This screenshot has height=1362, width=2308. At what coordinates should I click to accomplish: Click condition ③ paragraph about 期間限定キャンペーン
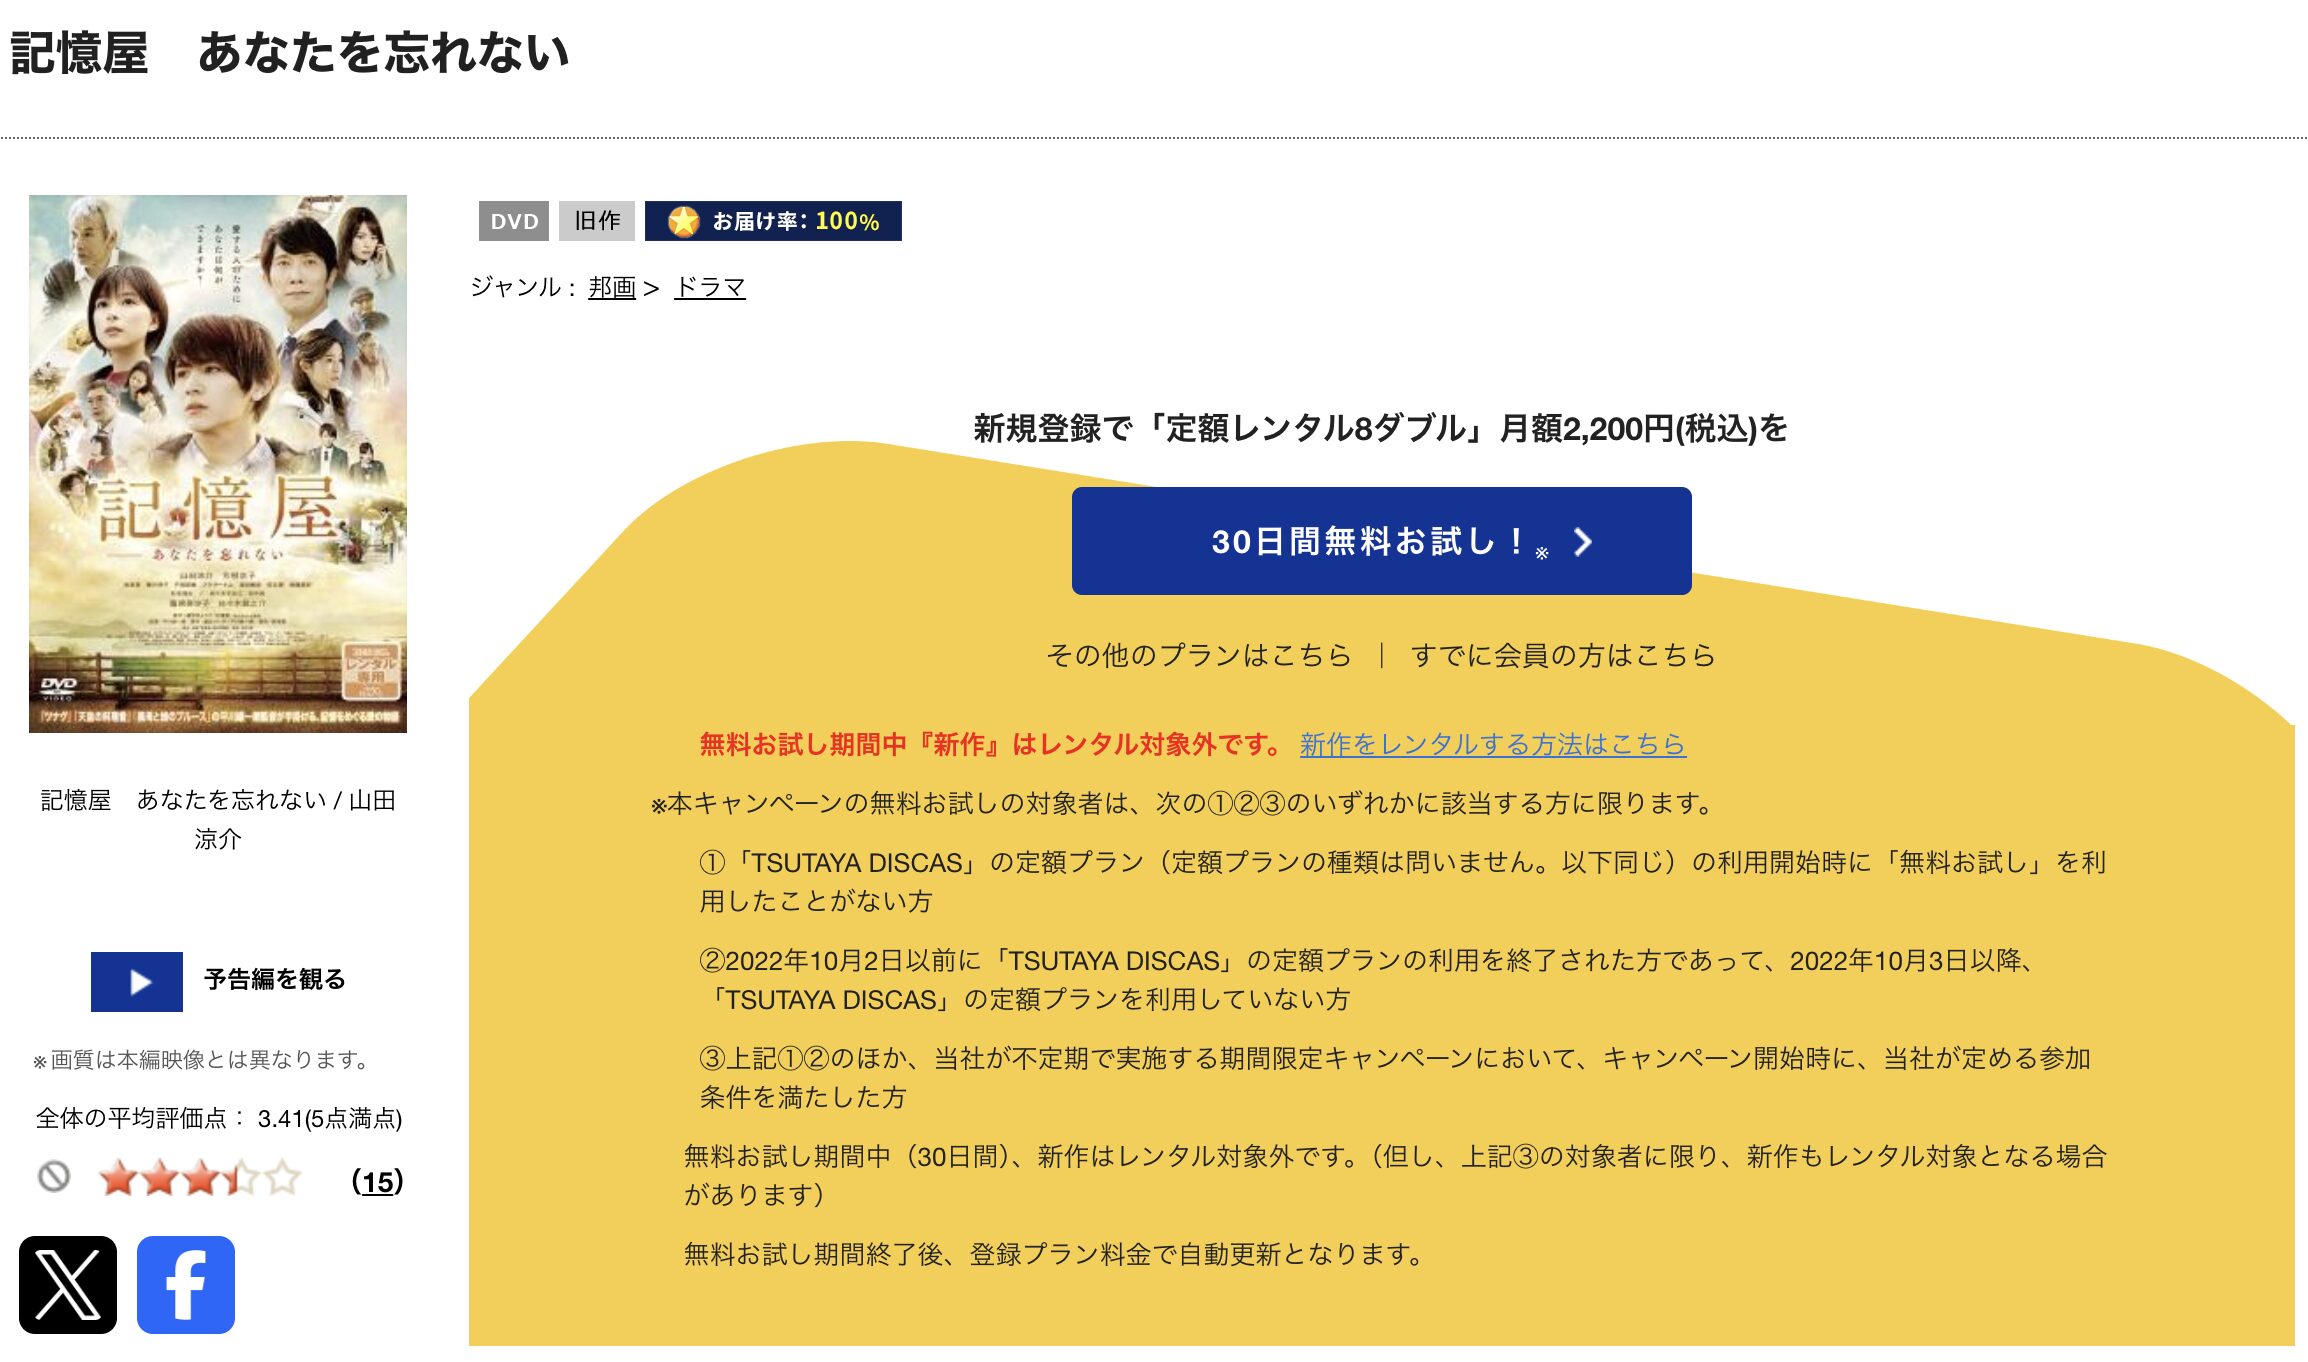pyautogui.click(x=1395, y=1078)
